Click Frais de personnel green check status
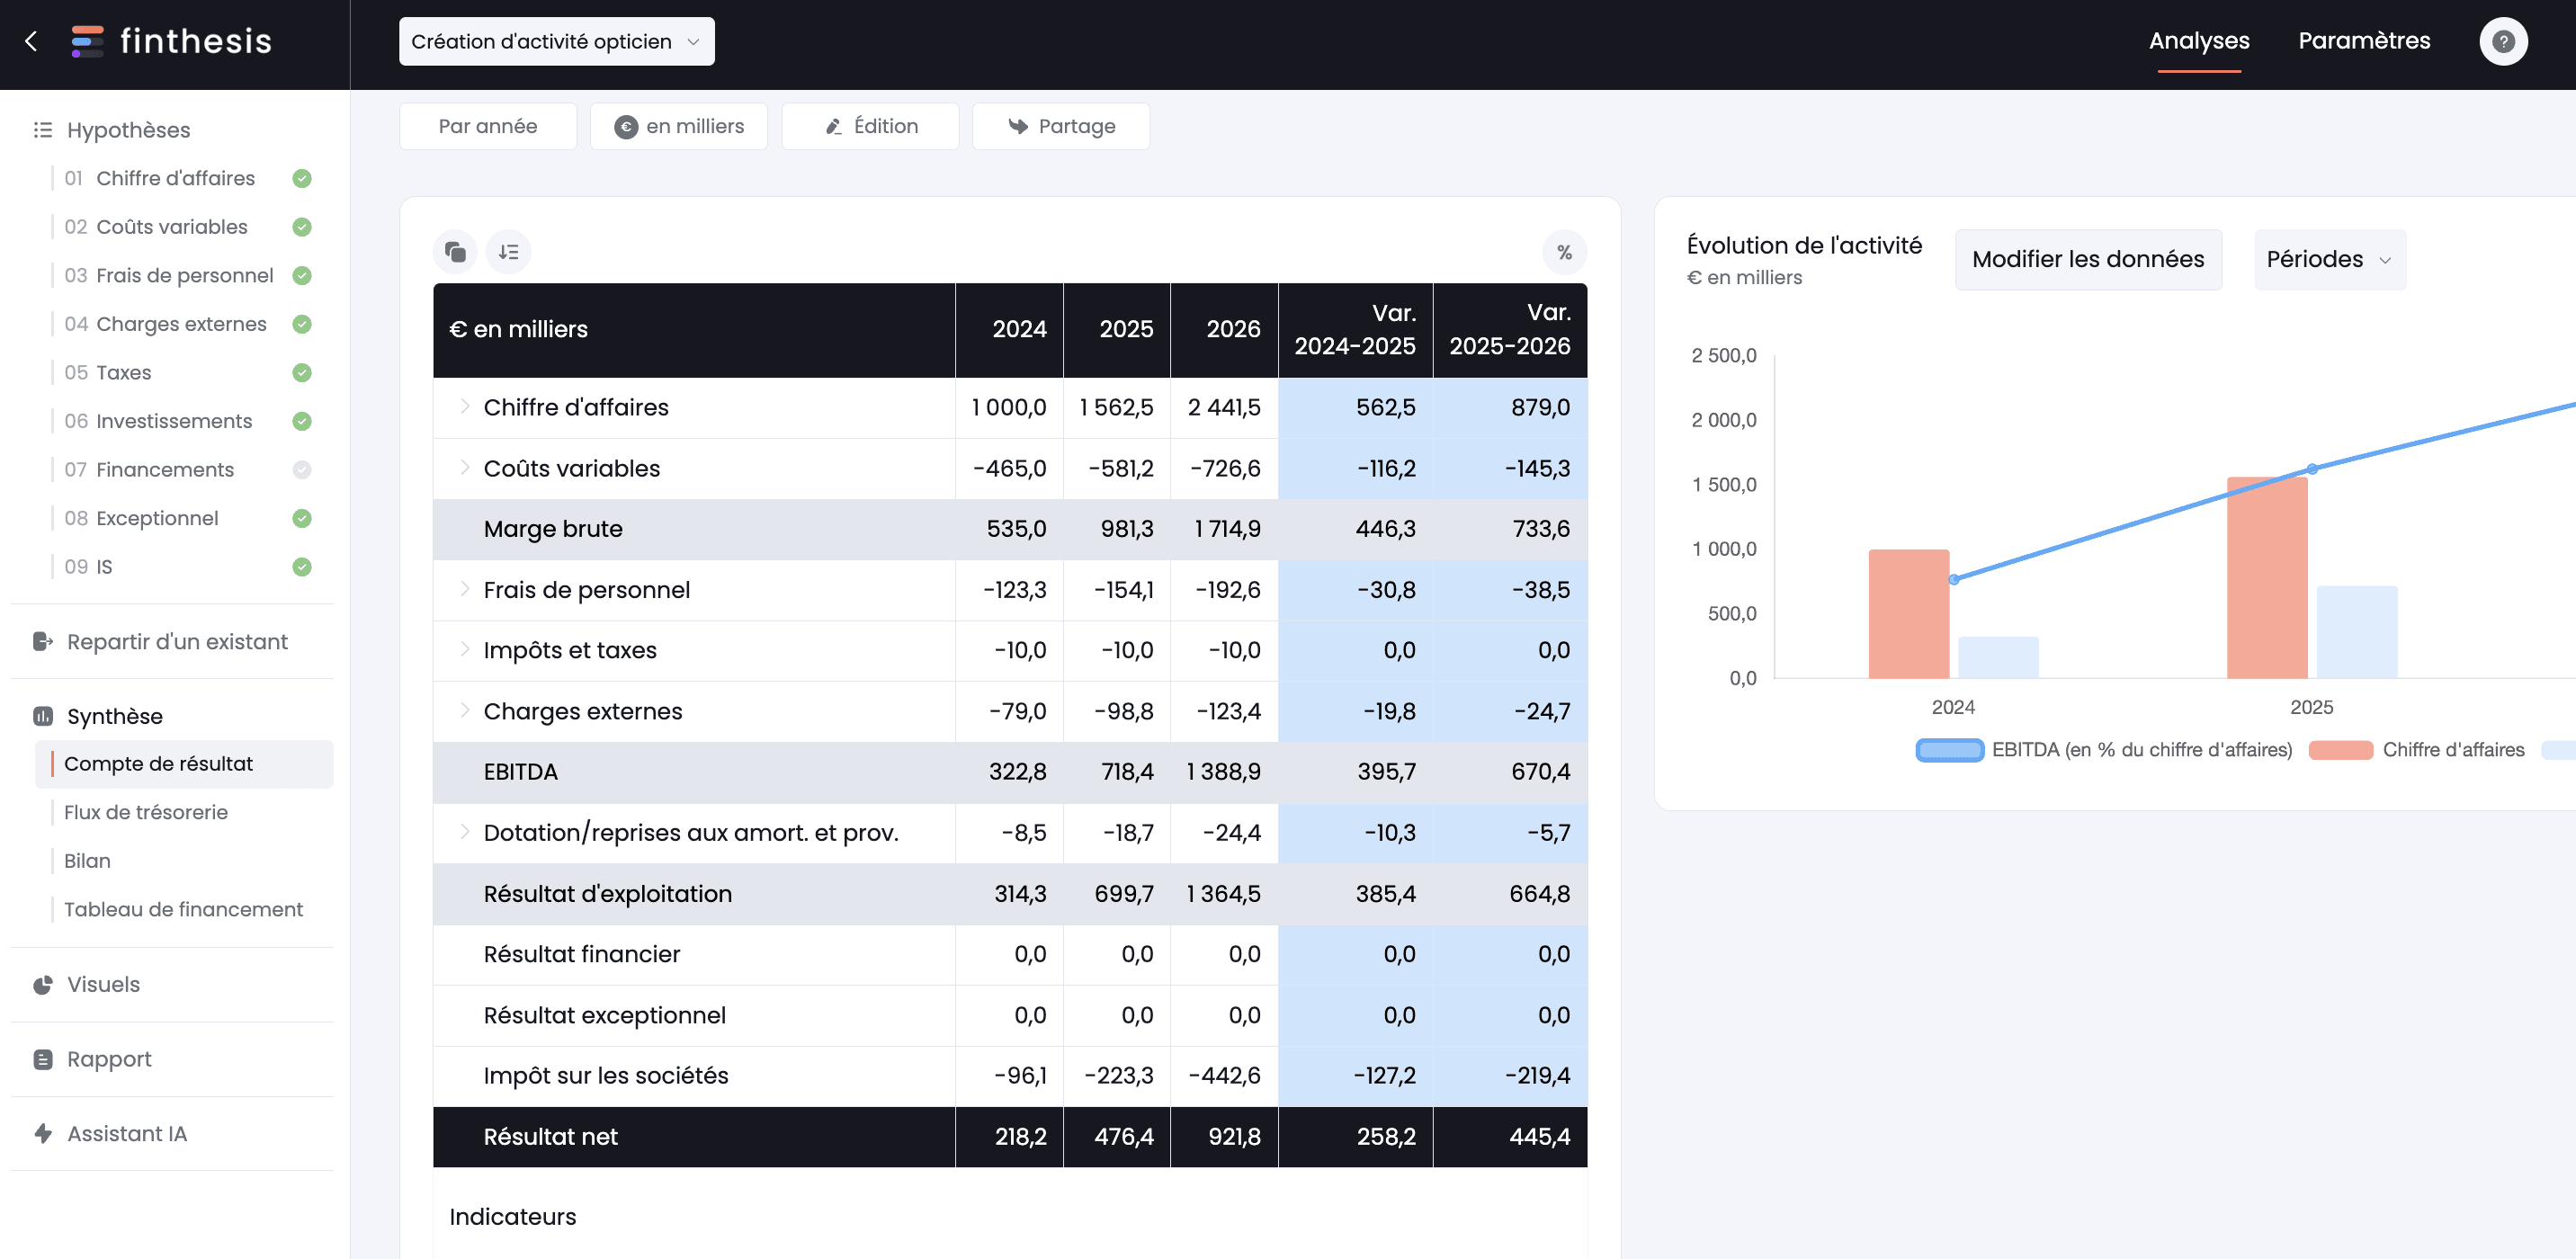 302,275
